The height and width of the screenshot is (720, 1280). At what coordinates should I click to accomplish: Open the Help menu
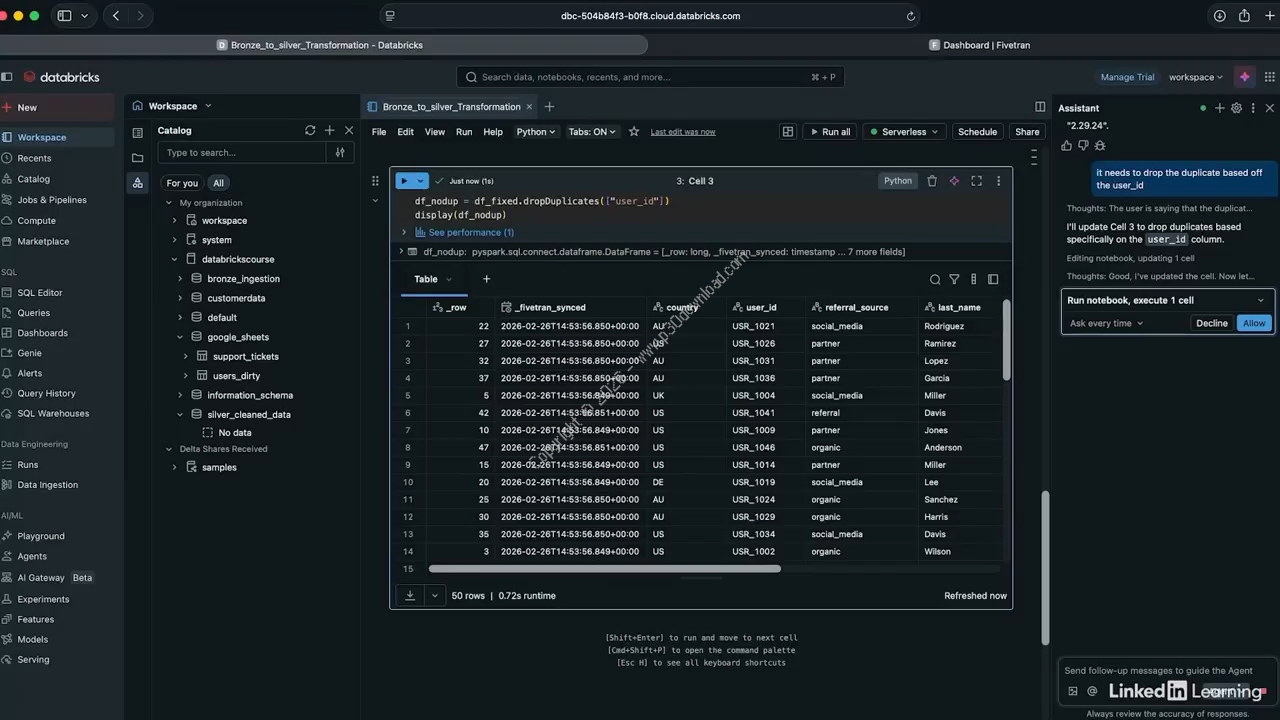(493, 132)
